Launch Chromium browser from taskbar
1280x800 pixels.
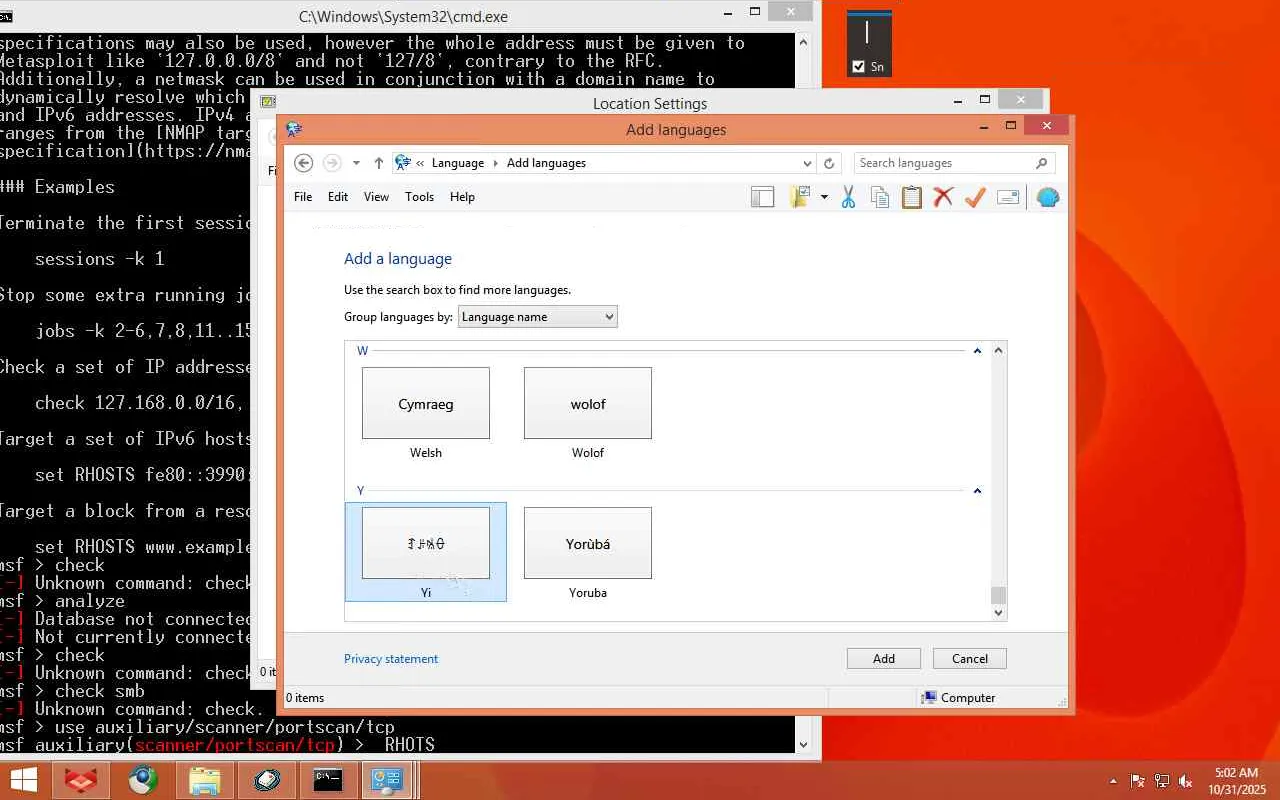click(143, 780)
